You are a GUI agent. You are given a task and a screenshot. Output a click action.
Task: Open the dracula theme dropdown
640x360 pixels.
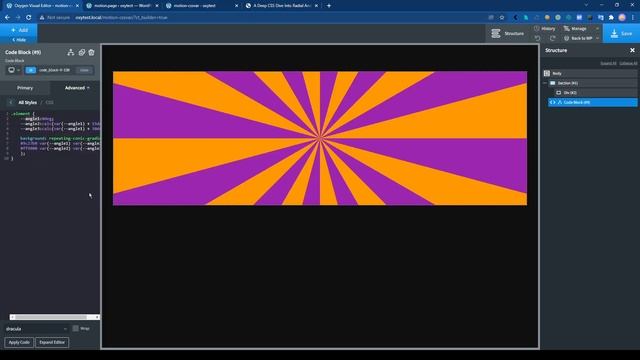[x=36, y=329]
